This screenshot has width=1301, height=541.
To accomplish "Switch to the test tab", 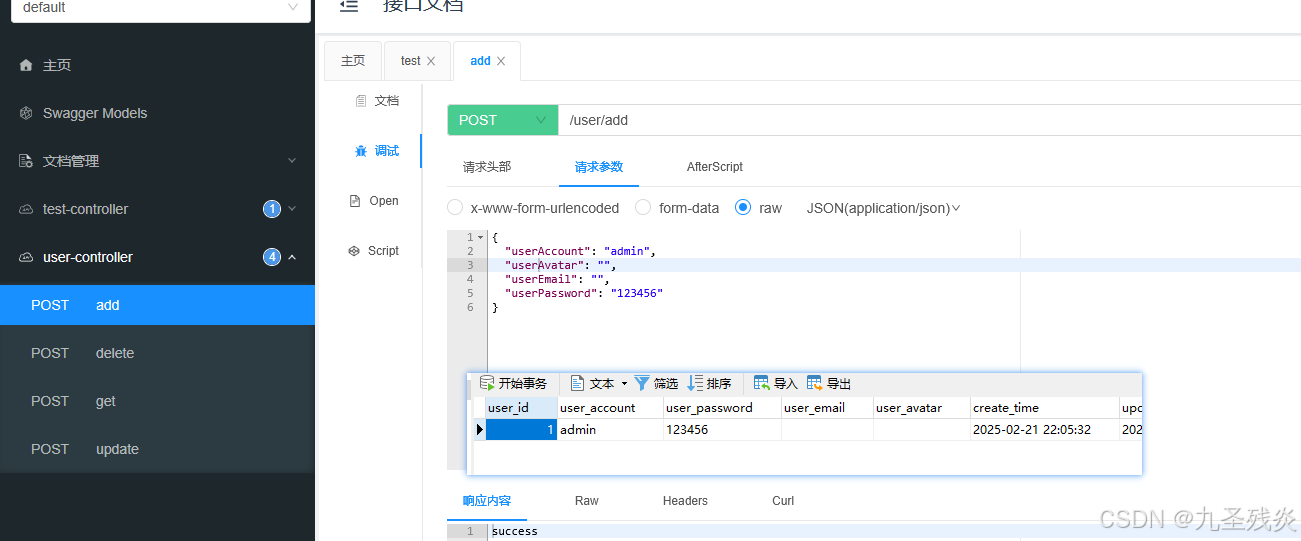I will pos(411,61).
